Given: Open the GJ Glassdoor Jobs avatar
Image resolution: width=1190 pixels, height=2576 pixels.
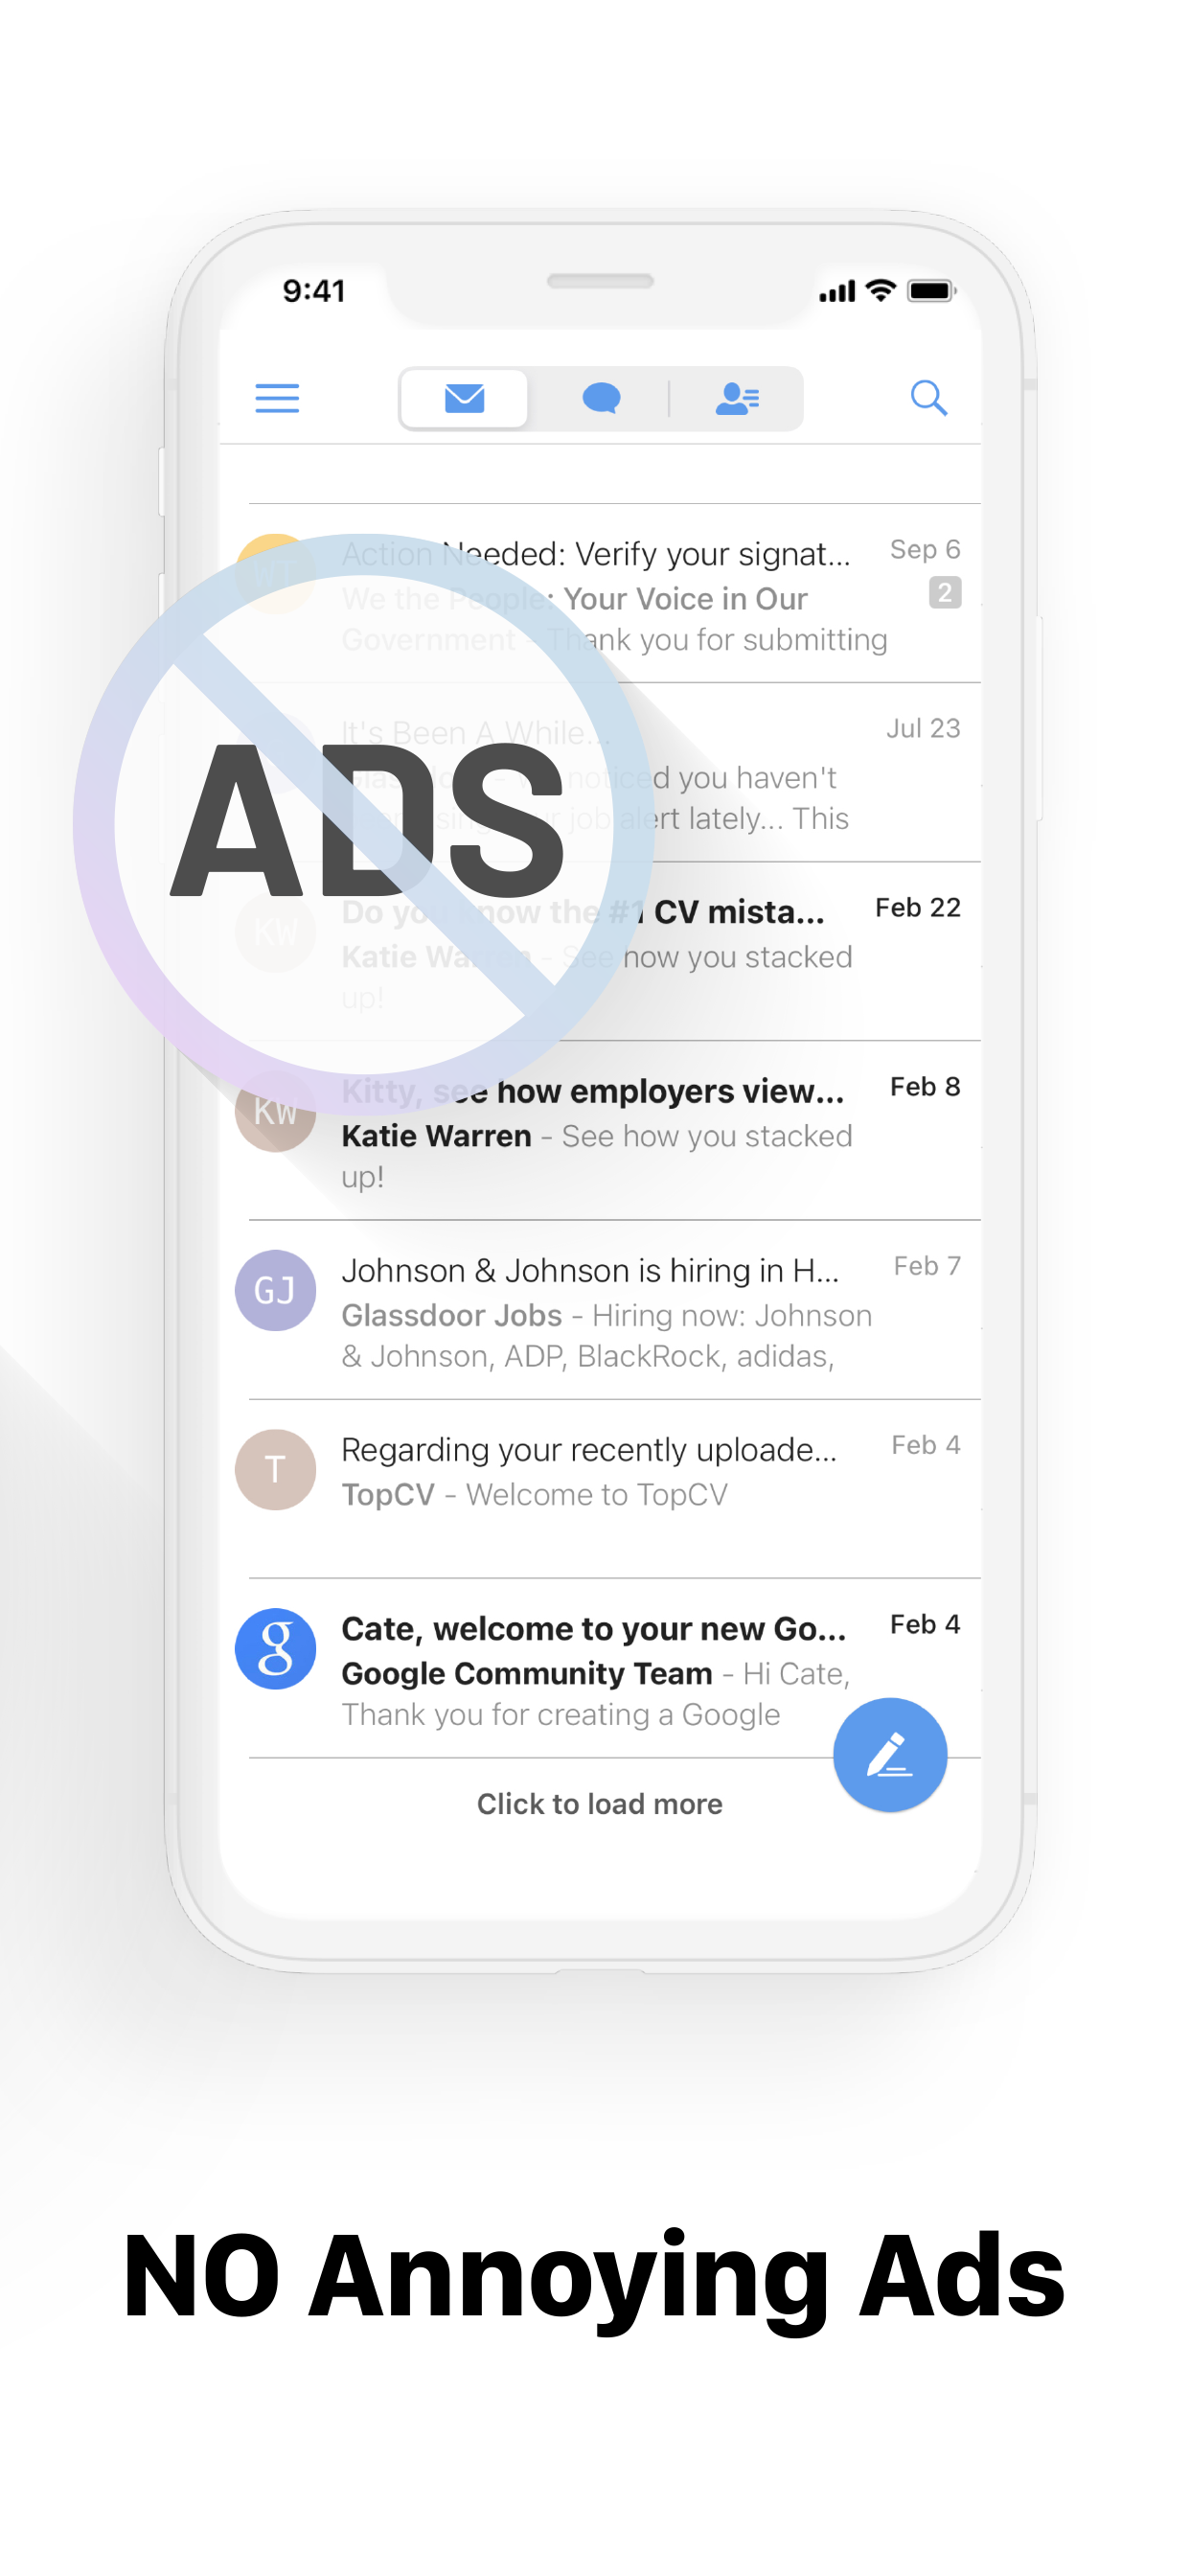Looking at the screenshot, I should [275, 1290].
